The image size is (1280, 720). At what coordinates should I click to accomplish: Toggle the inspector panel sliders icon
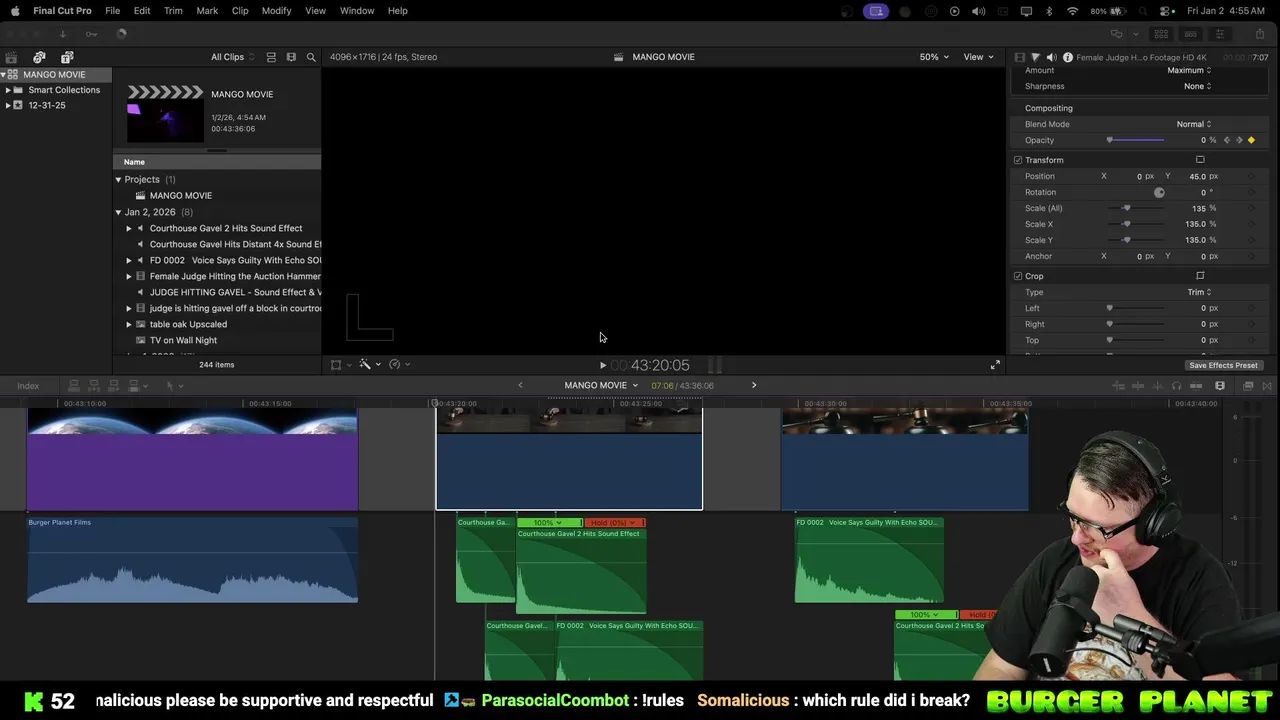pos(1219,33)
